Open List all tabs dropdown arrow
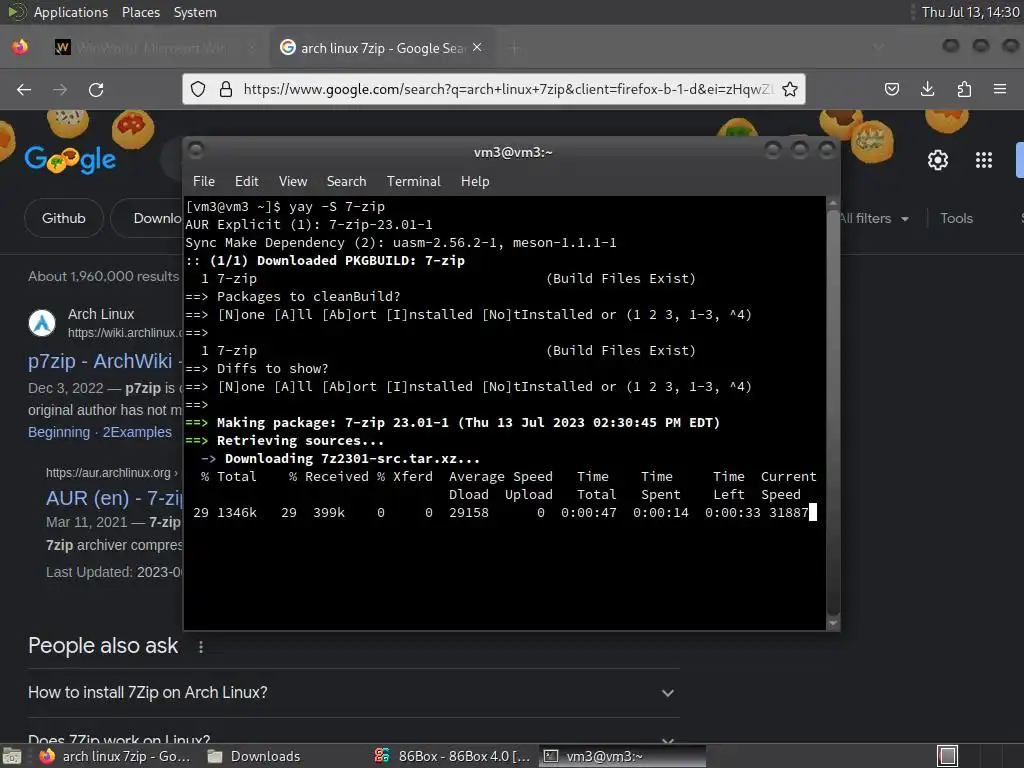This screenshot has height=768, width=1024. point(879,47)
